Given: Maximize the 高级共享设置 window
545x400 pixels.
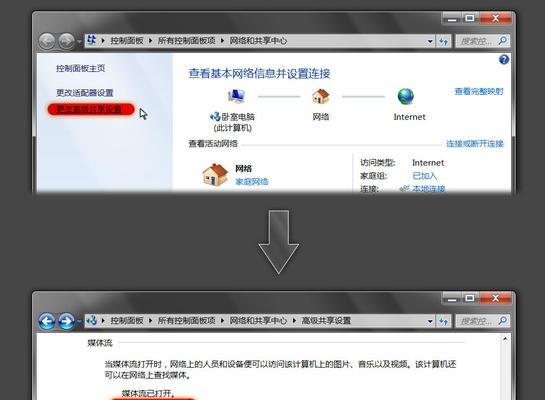Looking at the screenshot, I should pyautogui.click(x=470, y=298).
